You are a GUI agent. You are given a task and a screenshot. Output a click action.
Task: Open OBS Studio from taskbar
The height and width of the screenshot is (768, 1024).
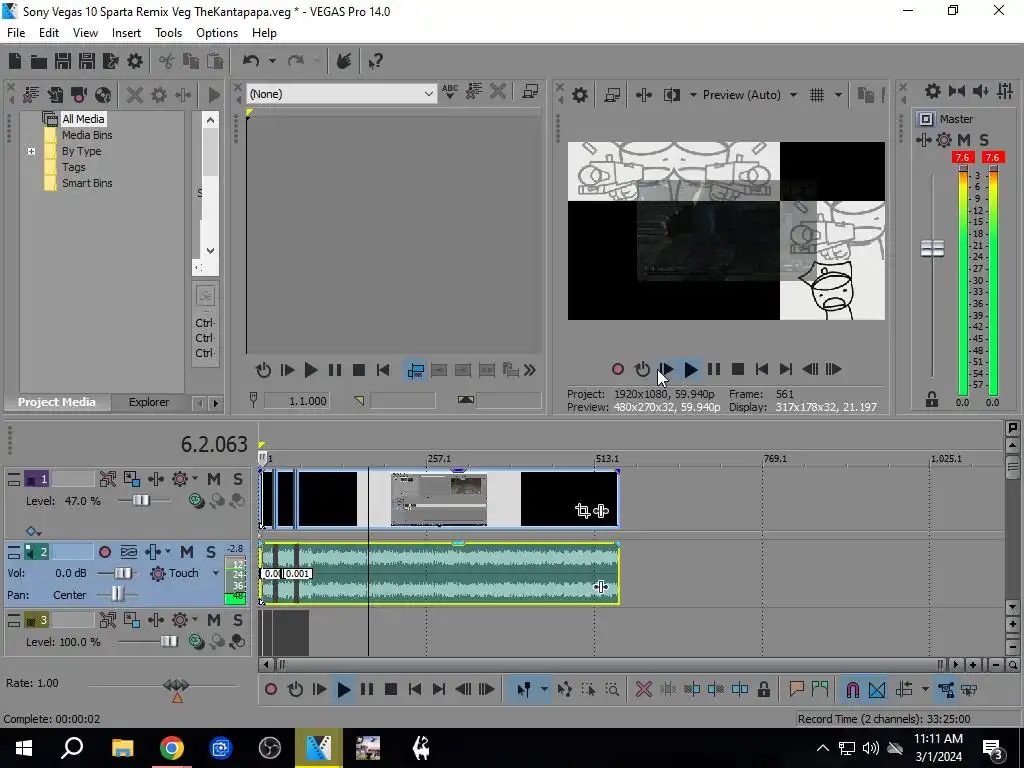pos(270,748)
